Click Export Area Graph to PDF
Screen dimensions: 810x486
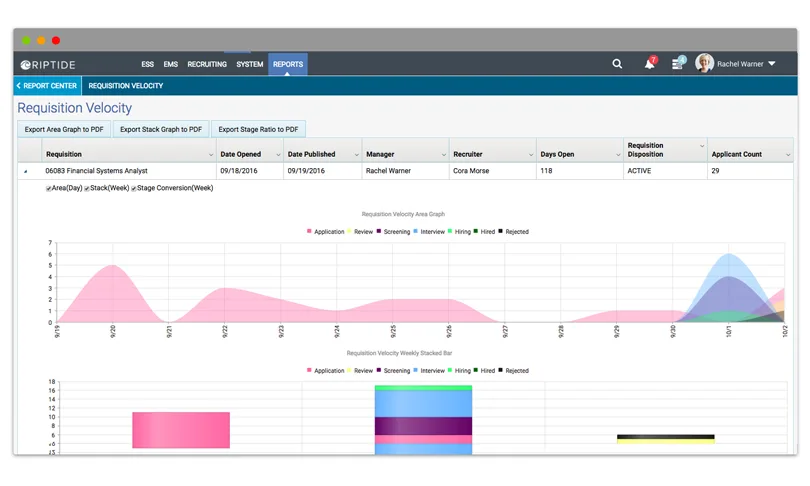(64, 129)
